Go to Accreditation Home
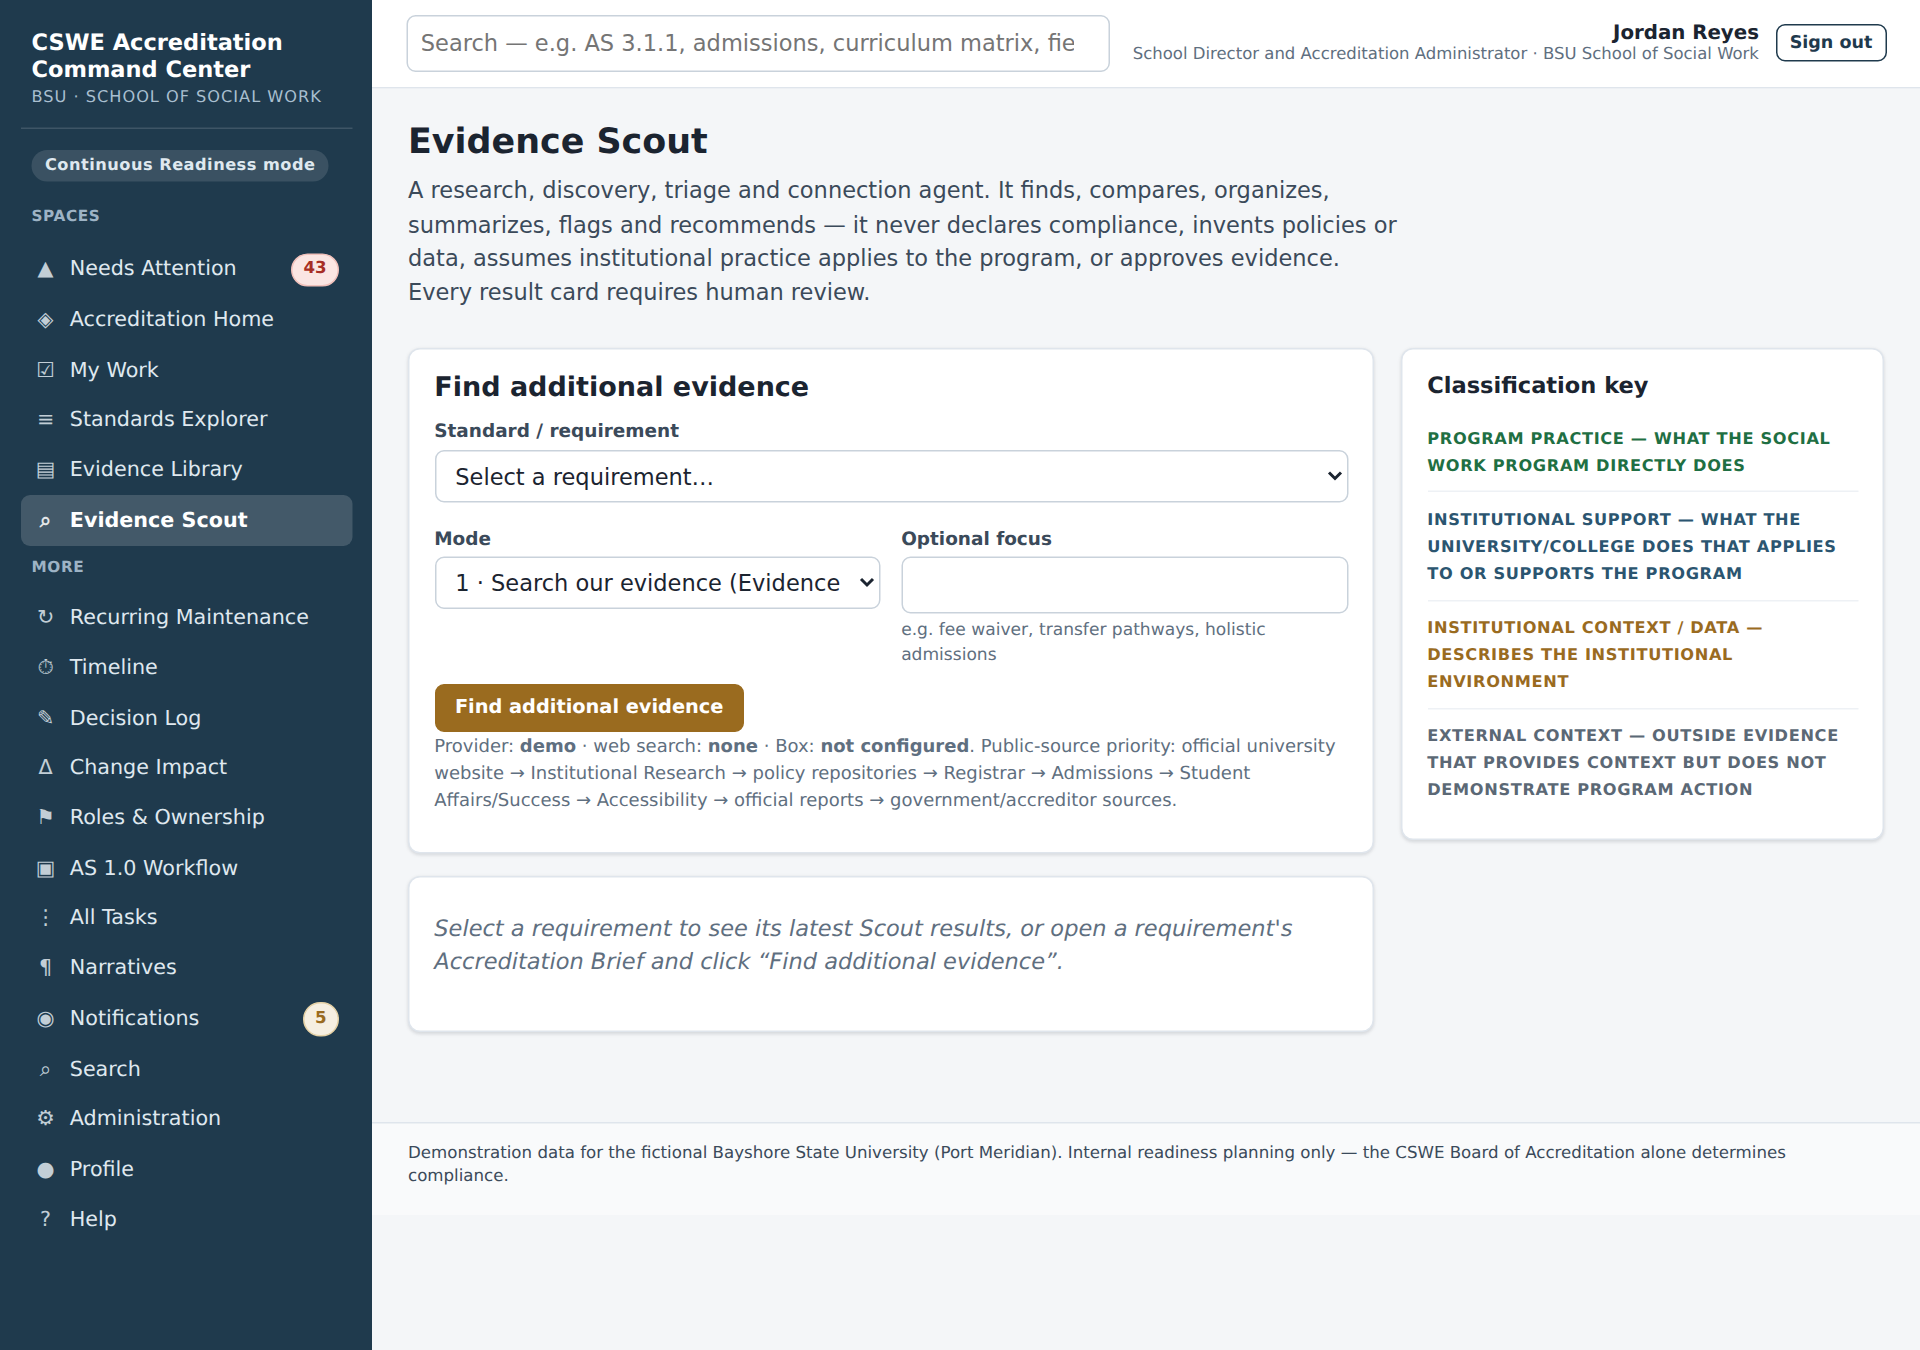 [x=186, y=319]
